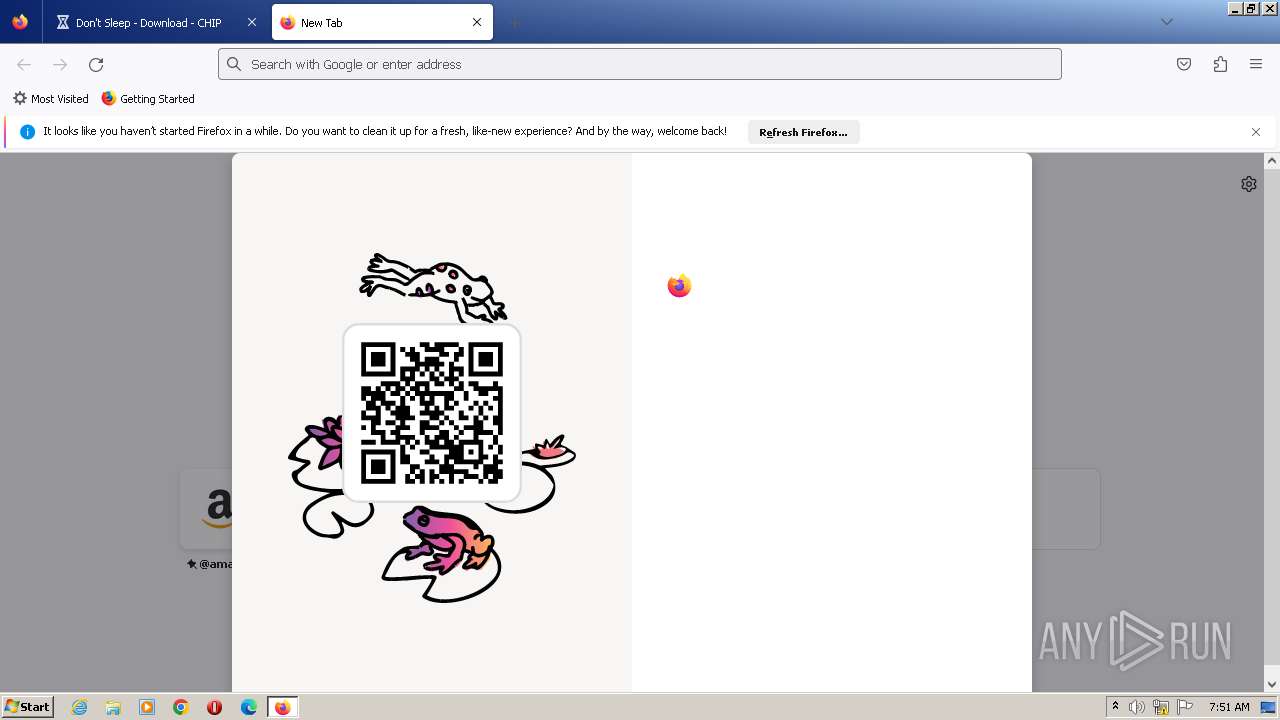Open the new tab personalize gear
Image resolution: width=1280 pixels, height=720 pixels.
tap(1249, 184)
